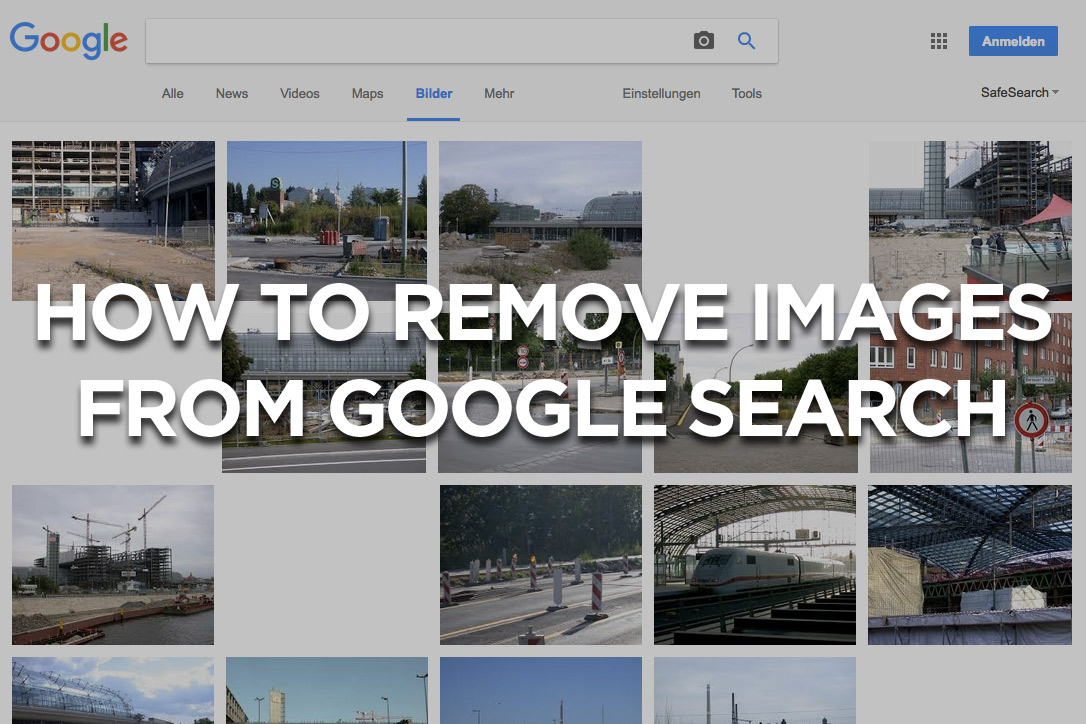
Task: Open reverse image search via the camera icon
Action: (x=703, y=40)
